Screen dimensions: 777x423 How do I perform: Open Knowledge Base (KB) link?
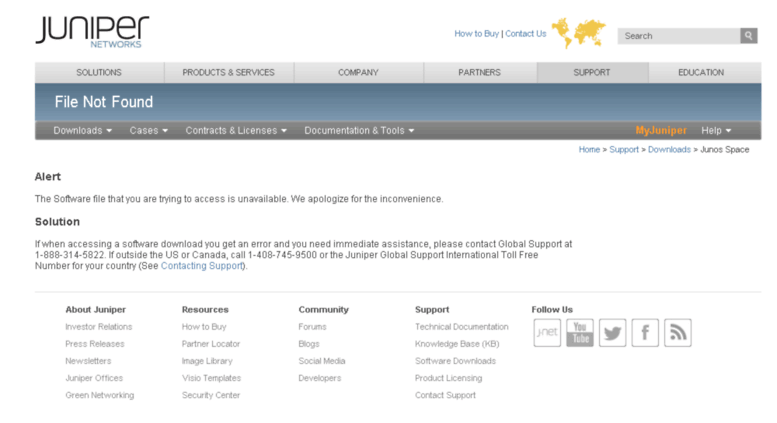pos(457,344)
